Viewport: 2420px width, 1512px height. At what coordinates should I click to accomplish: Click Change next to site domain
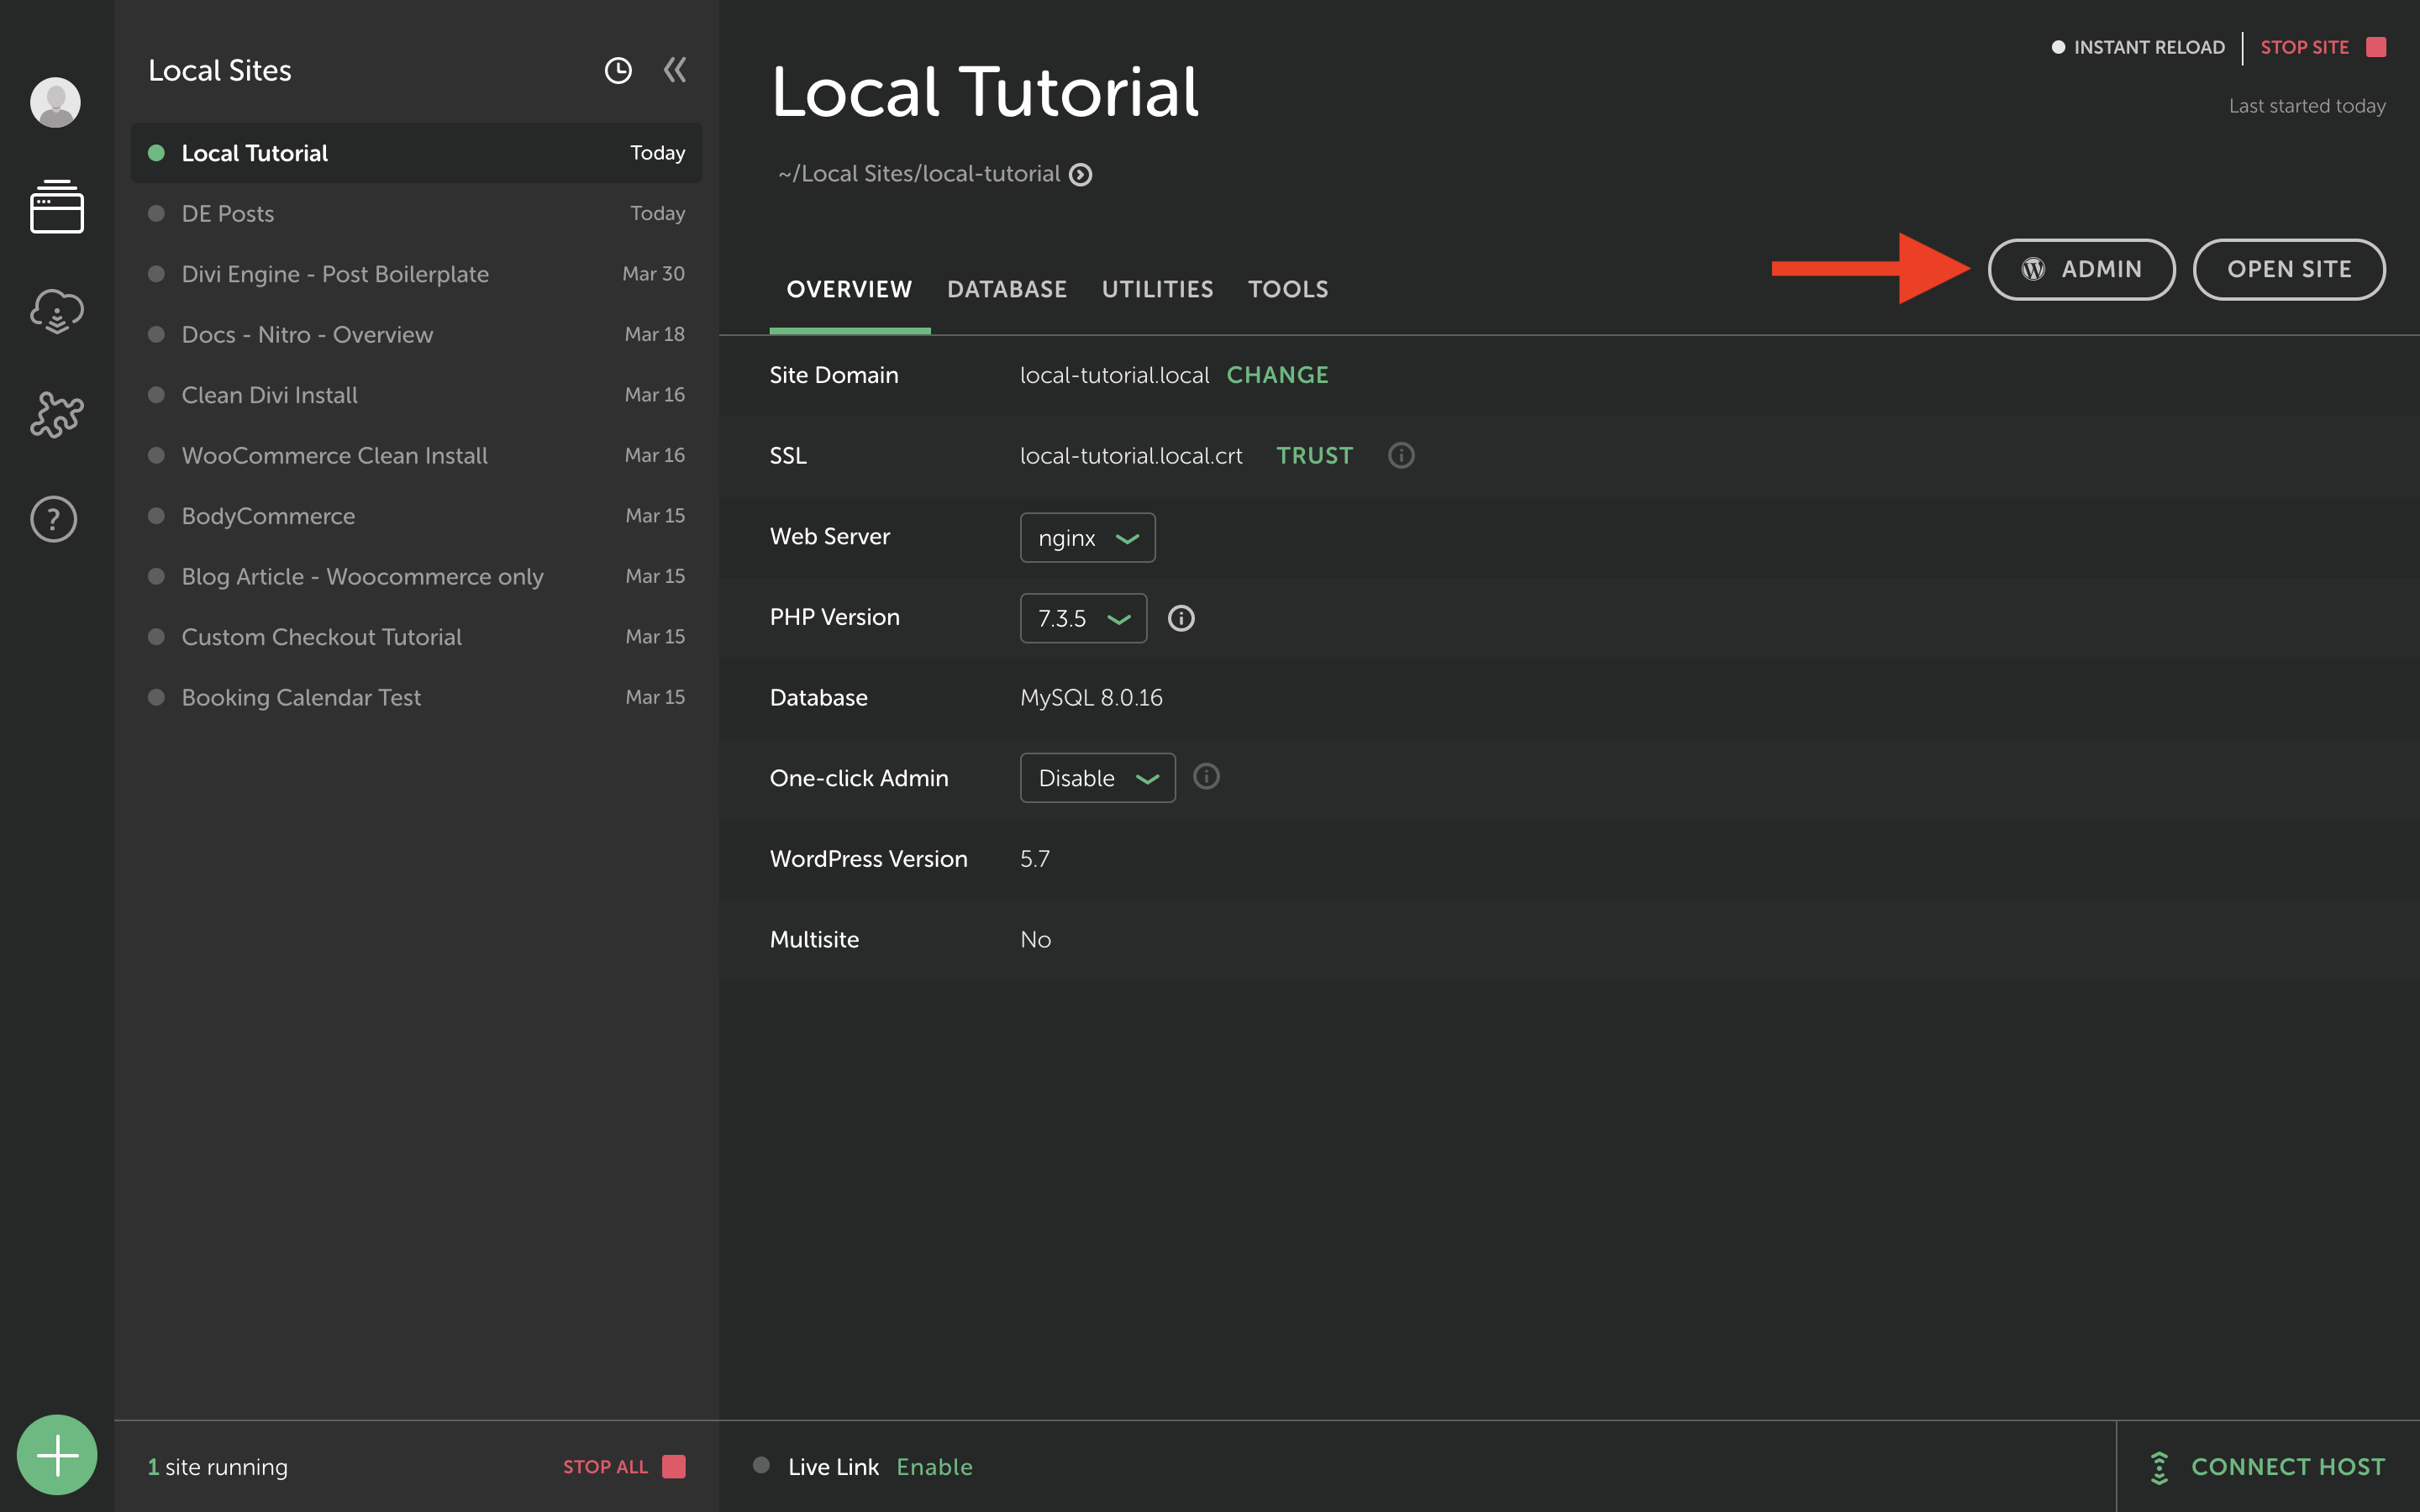(1277, 375)
